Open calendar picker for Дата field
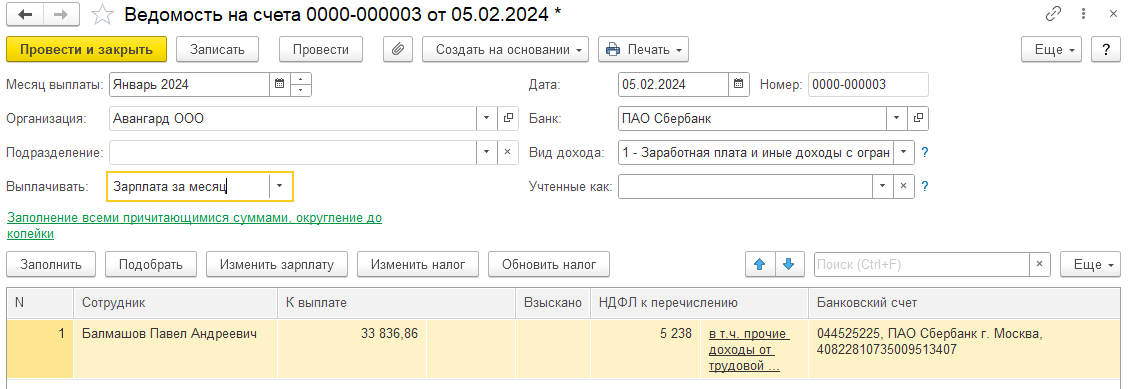 (738, 84)
